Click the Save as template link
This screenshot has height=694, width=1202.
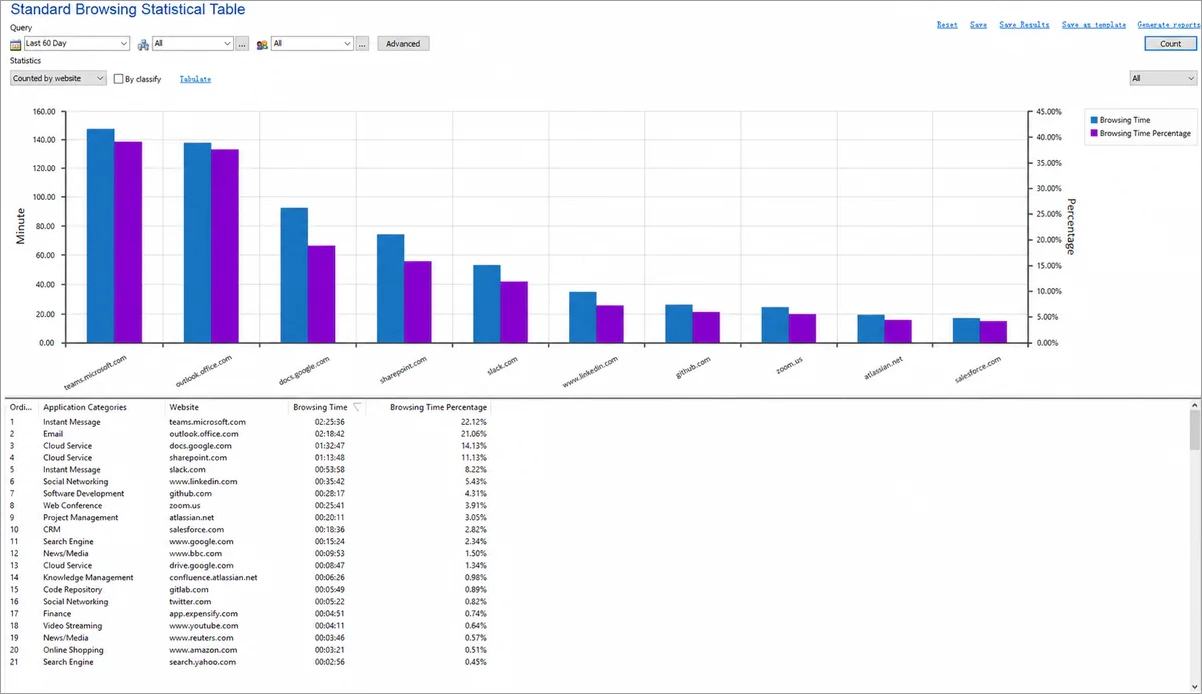pyautogui.click(x=1094, y=25)
